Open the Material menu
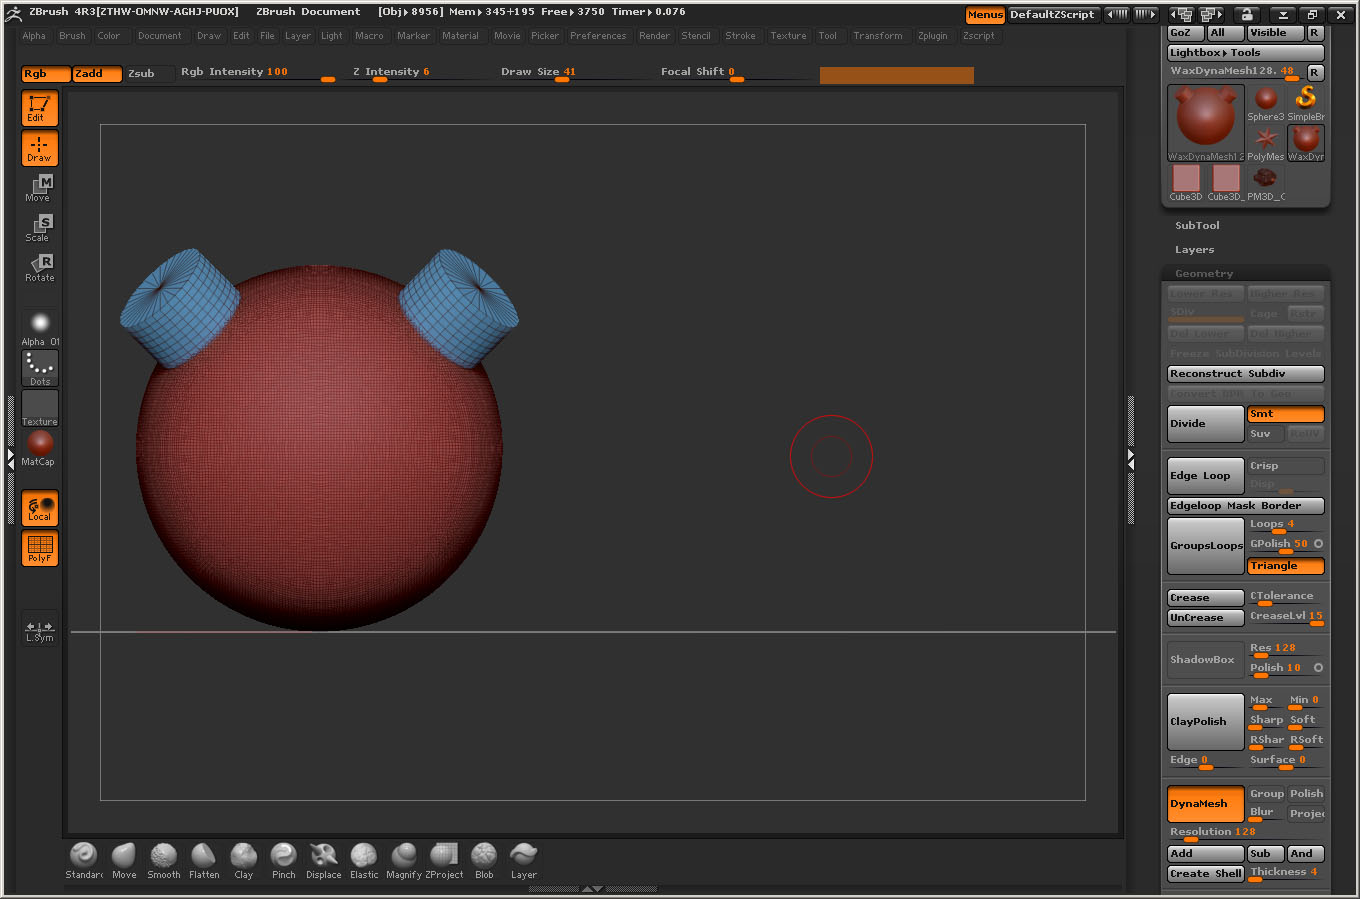This screenshot has height=899, width=1360. tap(460, 36)
